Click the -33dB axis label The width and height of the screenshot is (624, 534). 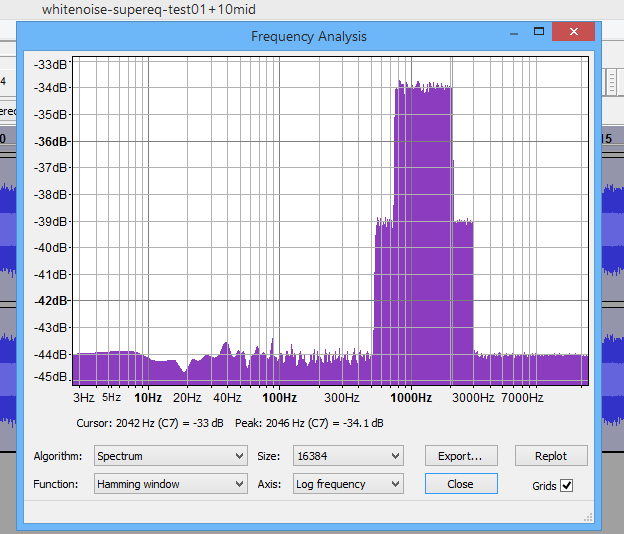[51, 64]
